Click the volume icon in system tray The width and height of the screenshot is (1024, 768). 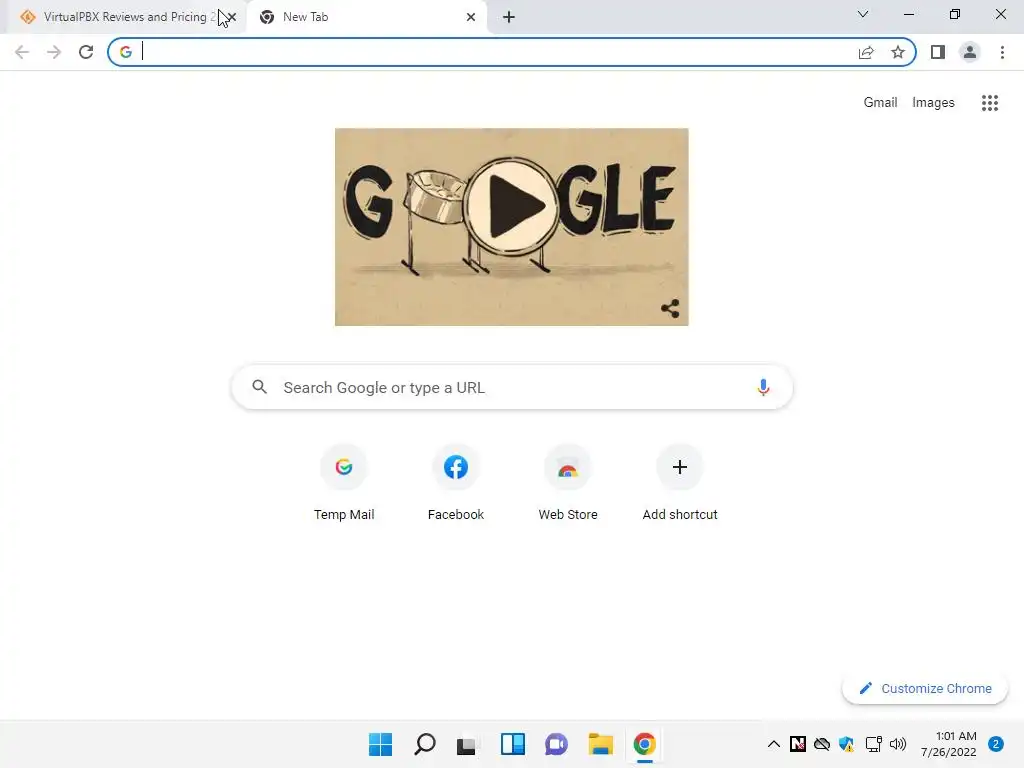click(898, 744)
